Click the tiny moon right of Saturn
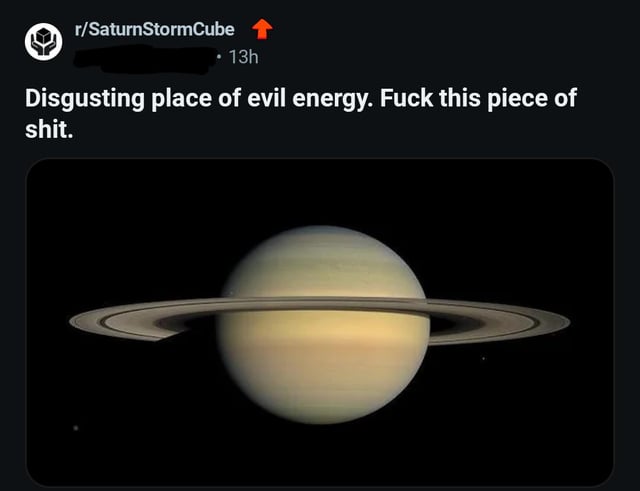The width and height of the screenshot is (640, 491). click(x=483, y=358)
